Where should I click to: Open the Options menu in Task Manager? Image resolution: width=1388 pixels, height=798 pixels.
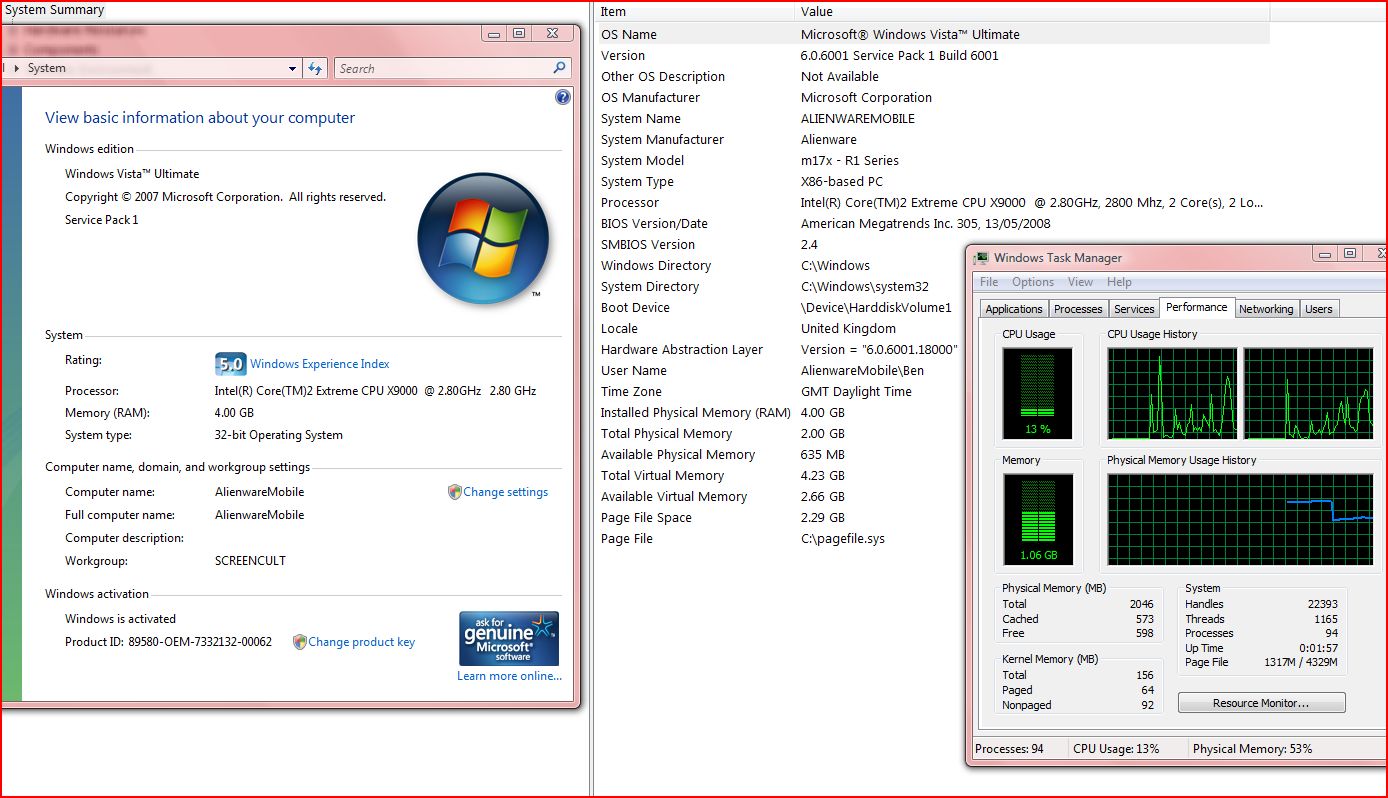1033,282
